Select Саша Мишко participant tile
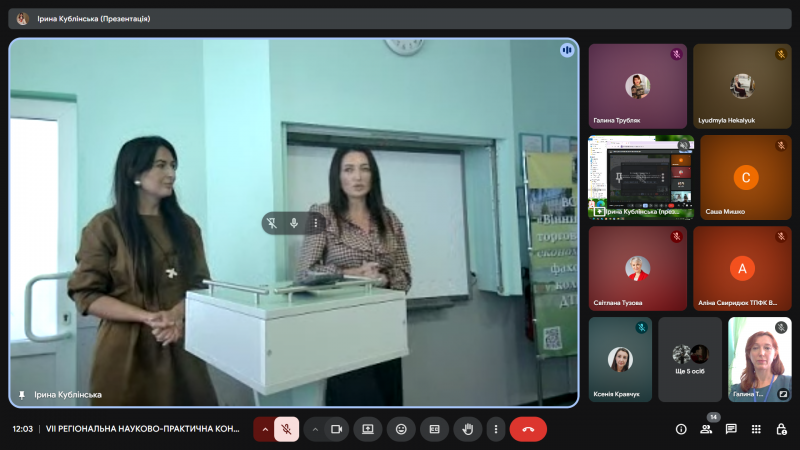 (x=745, y=178)
